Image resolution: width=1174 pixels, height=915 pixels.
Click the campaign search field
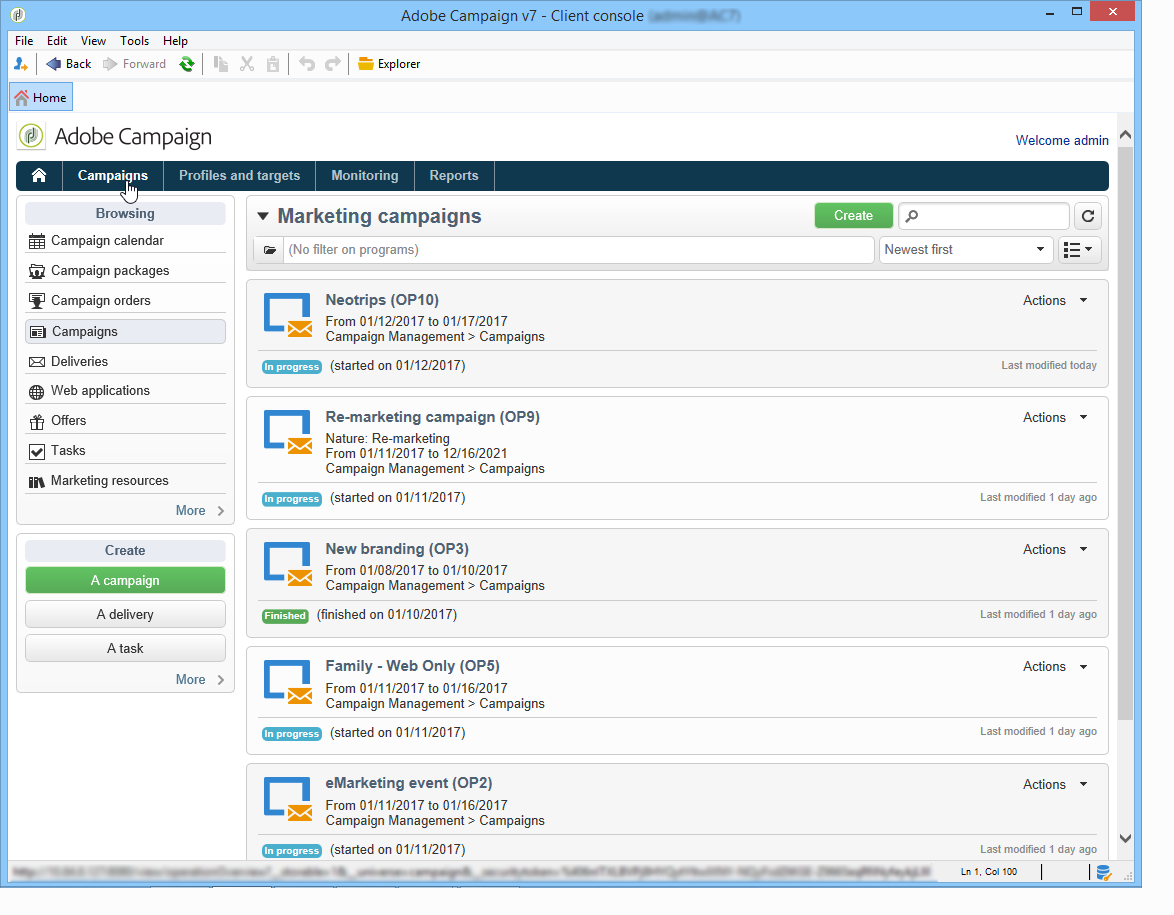pyautogui.click(x=983, y=216)
